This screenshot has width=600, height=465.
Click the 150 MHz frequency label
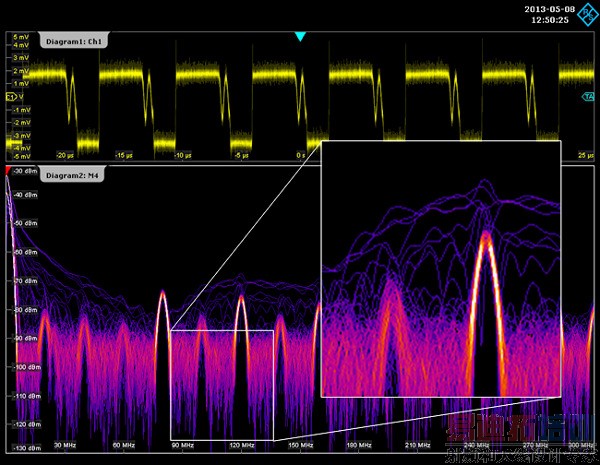click(301, 445)
